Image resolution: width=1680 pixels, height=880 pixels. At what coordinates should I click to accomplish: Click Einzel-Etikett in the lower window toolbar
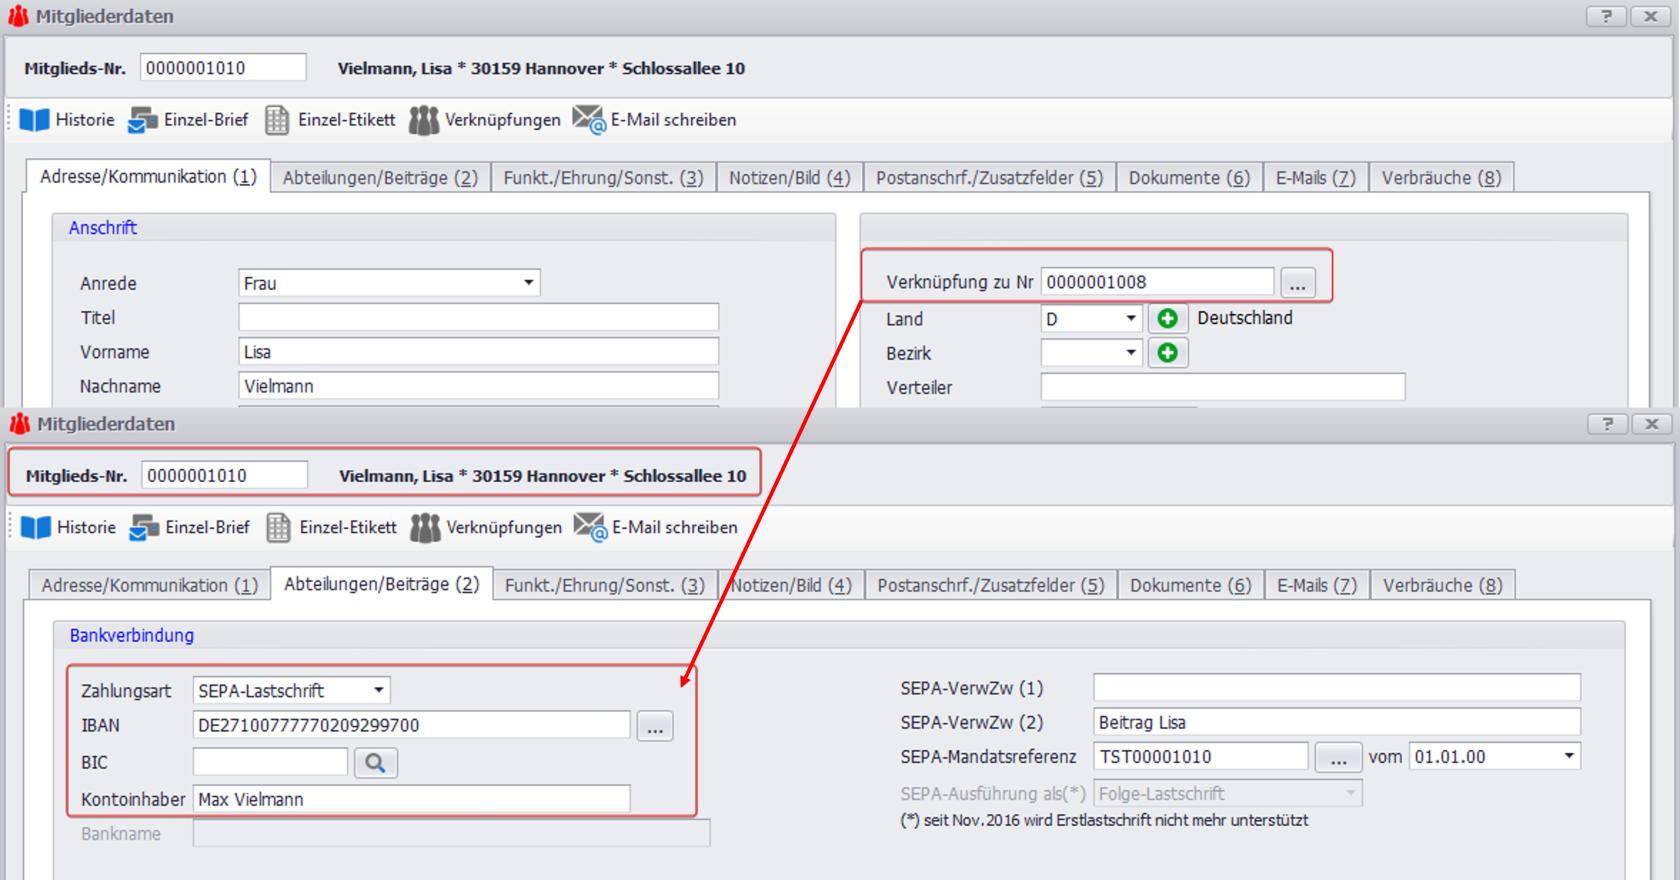331,527
